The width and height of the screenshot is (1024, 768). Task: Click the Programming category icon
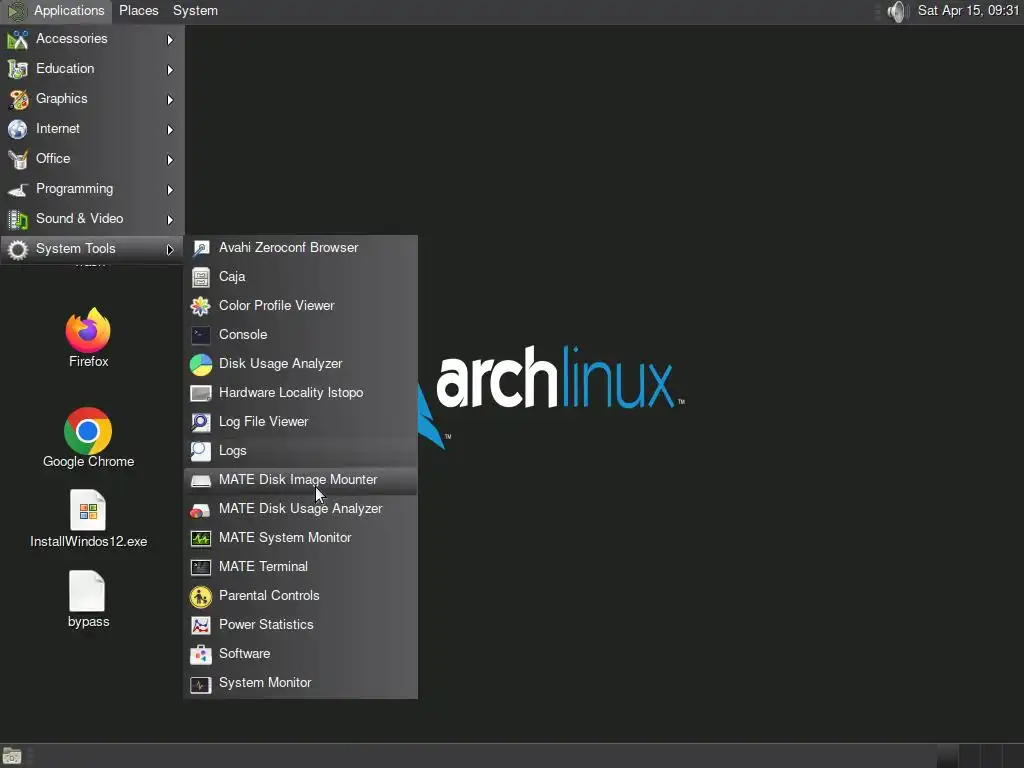[x=18, y=189]
